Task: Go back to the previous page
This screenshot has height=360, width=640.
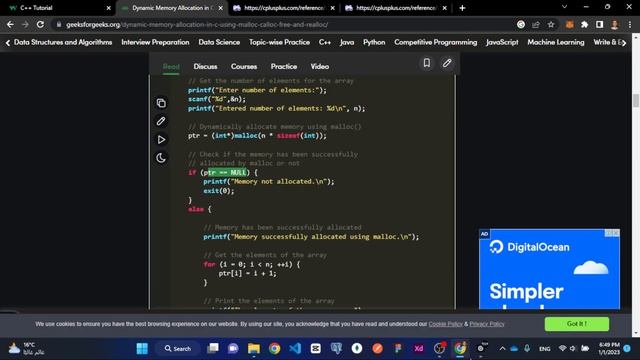Action: [x=10, y=24]
